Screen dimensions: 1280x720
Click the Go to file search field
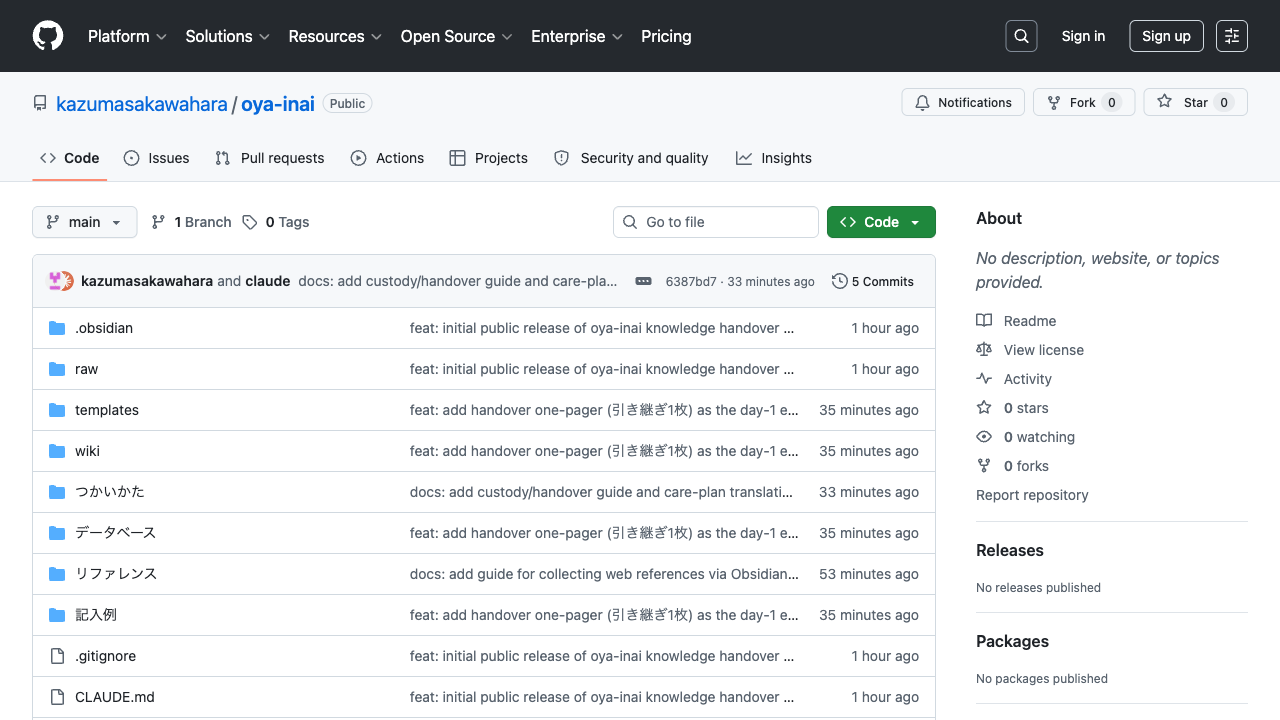716,222
